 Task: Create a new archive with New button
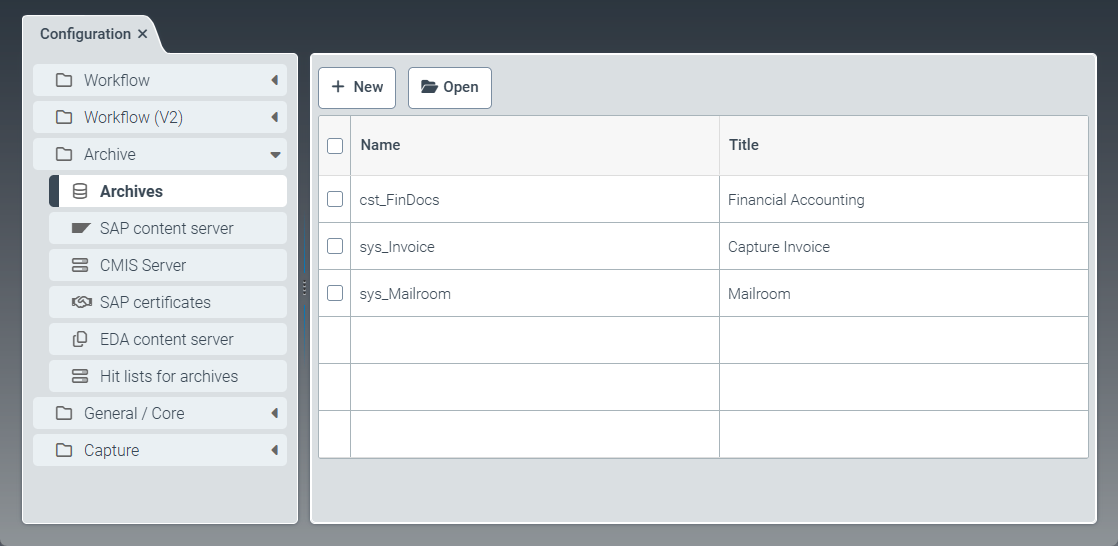click(357, 88)
